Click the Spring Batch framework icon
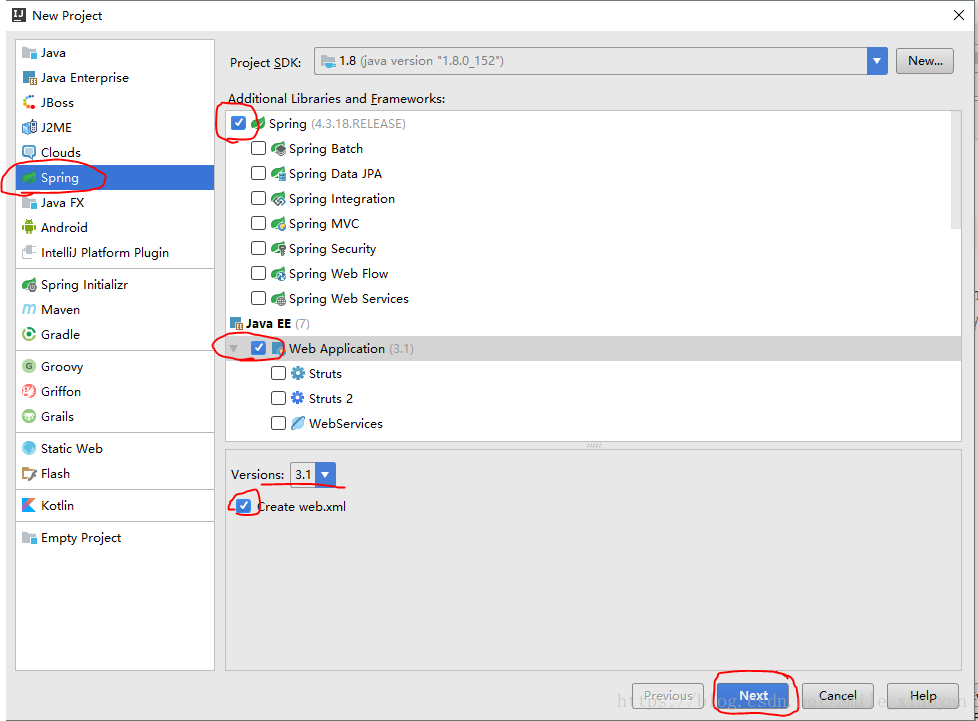 click(279, 149)
